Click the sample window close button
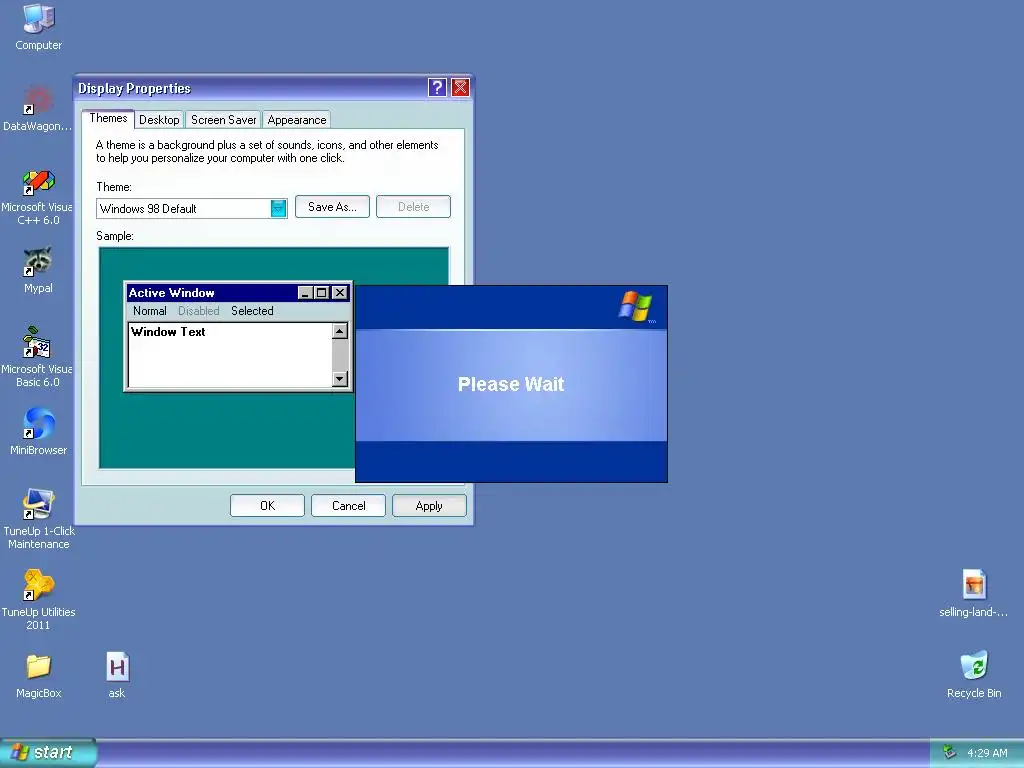The width and height of the screenshot is (1024, 768). (340, 293)
